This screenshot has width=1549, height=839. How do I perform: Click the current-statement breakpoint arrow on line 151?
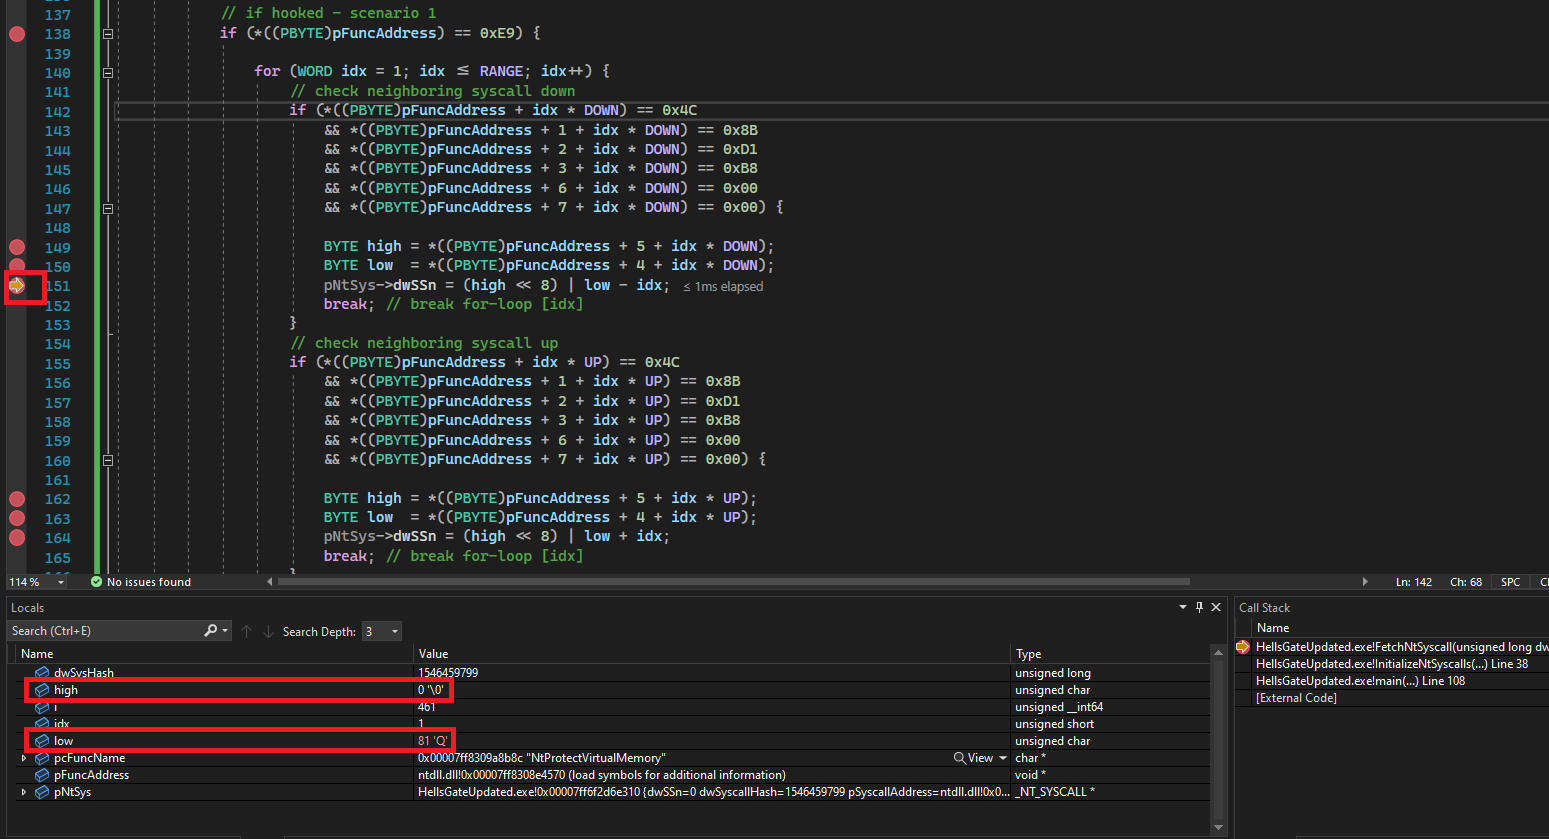point(17,286)
